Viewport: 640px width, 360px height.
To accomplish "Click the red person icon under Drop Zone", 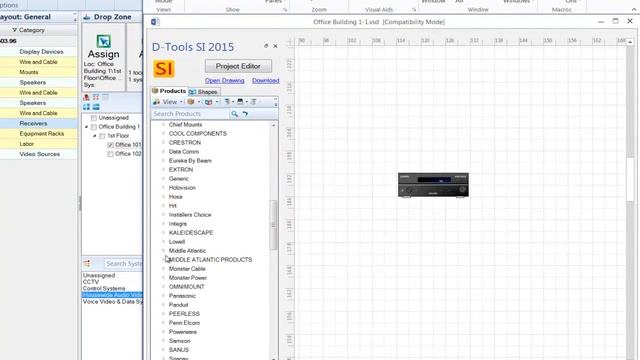I will (86, 97).
